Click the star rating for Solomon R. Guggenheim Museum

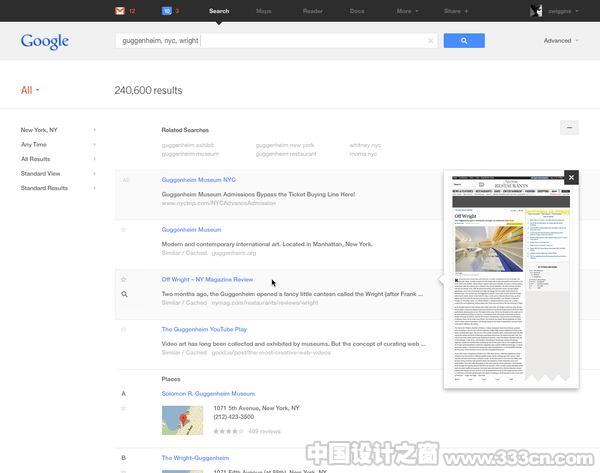tap(228, 431)
